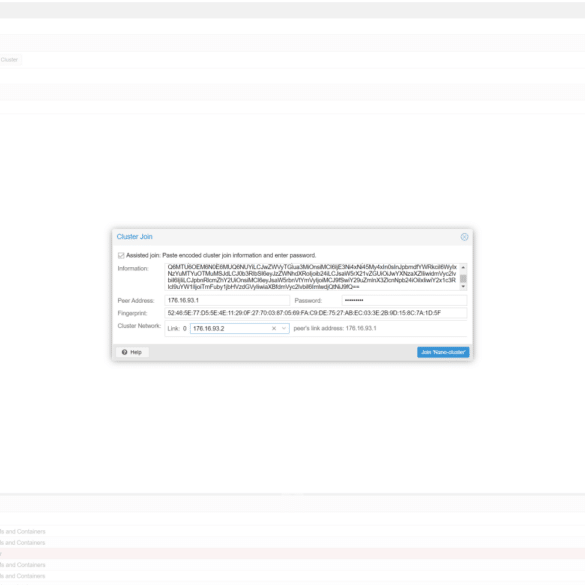Clear the Link 0 address with the X icon
This screenshot has height=585, width=585.
pyautogui.click(x=274, y=328)
